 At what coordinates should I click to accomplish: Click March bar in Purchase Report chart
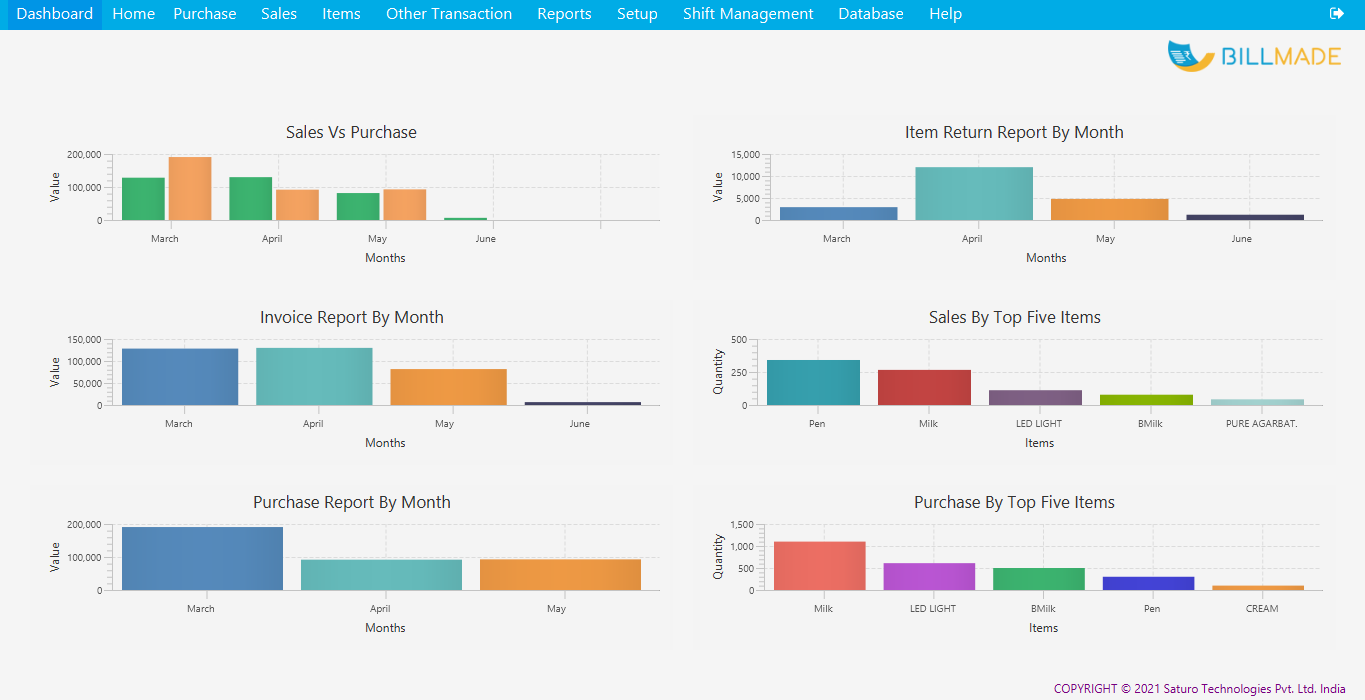[x=202, y=558]
